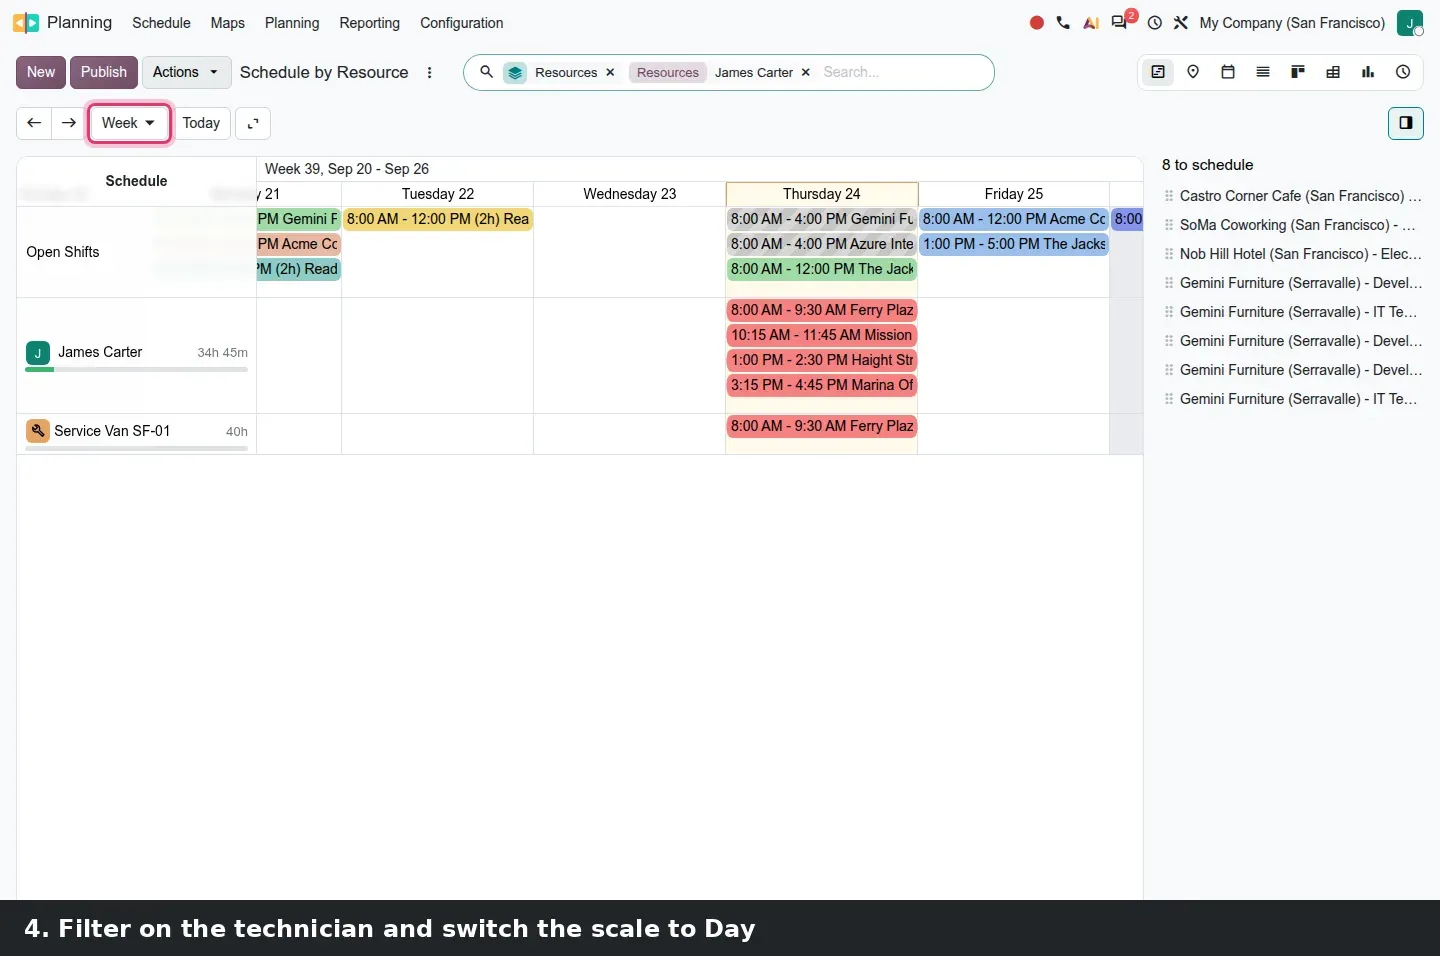Open the Schedule menu
This screenshot has width=1440, height=956.
pos(161,23)
